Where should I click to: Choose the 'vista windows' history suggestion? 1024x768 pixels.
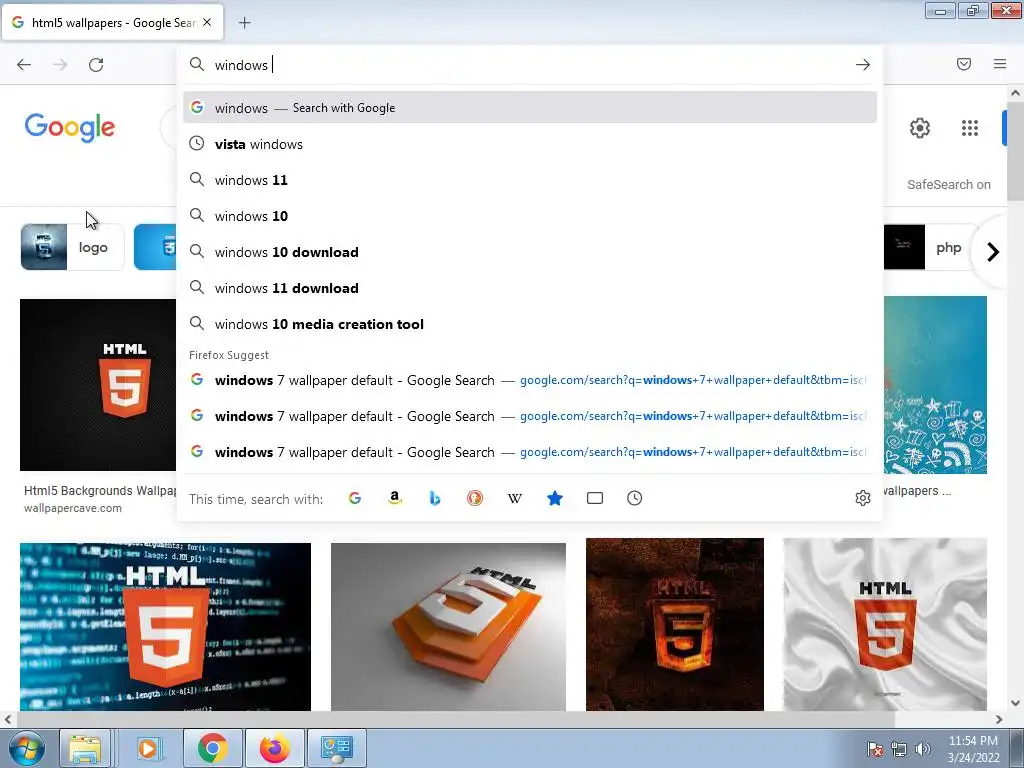530,144
